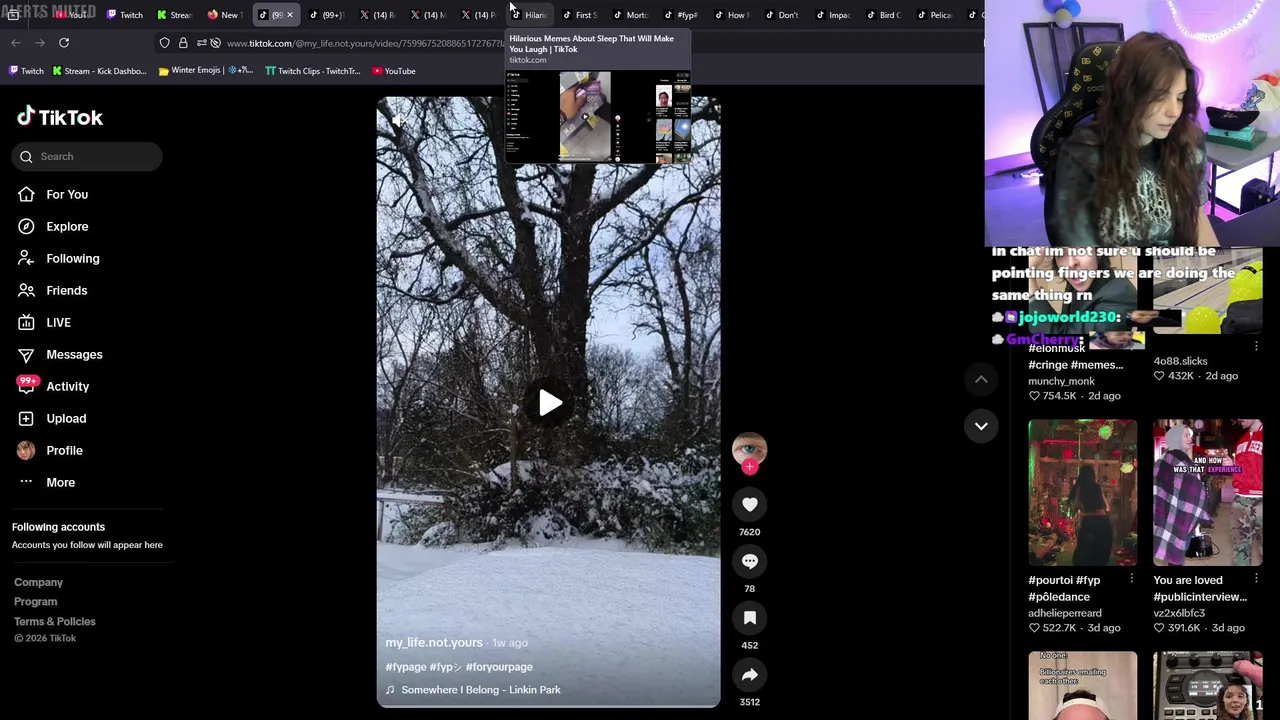Screen dimensions: 1280x720
Task: Reload the page in the browser
Action: (x=64, y=43)
